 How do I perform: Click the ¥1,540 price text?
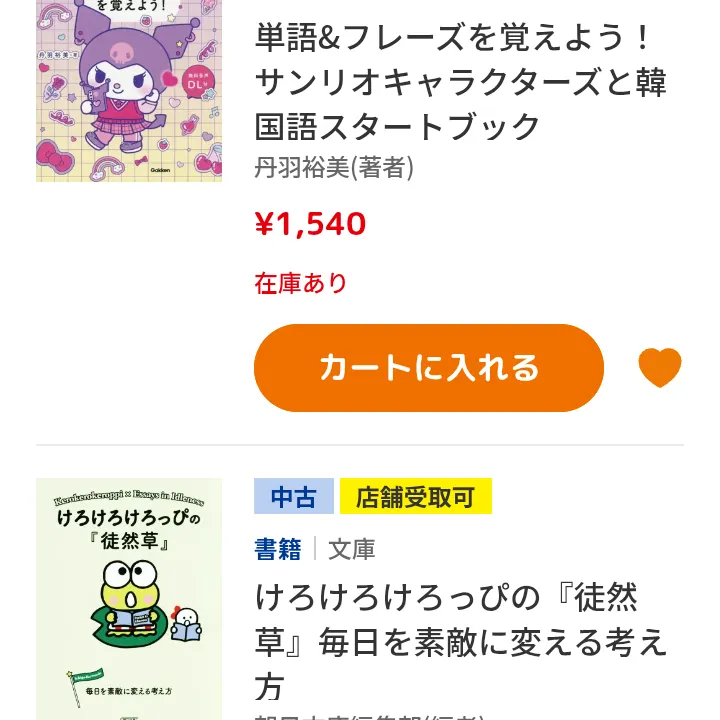(x=310, y=224)
